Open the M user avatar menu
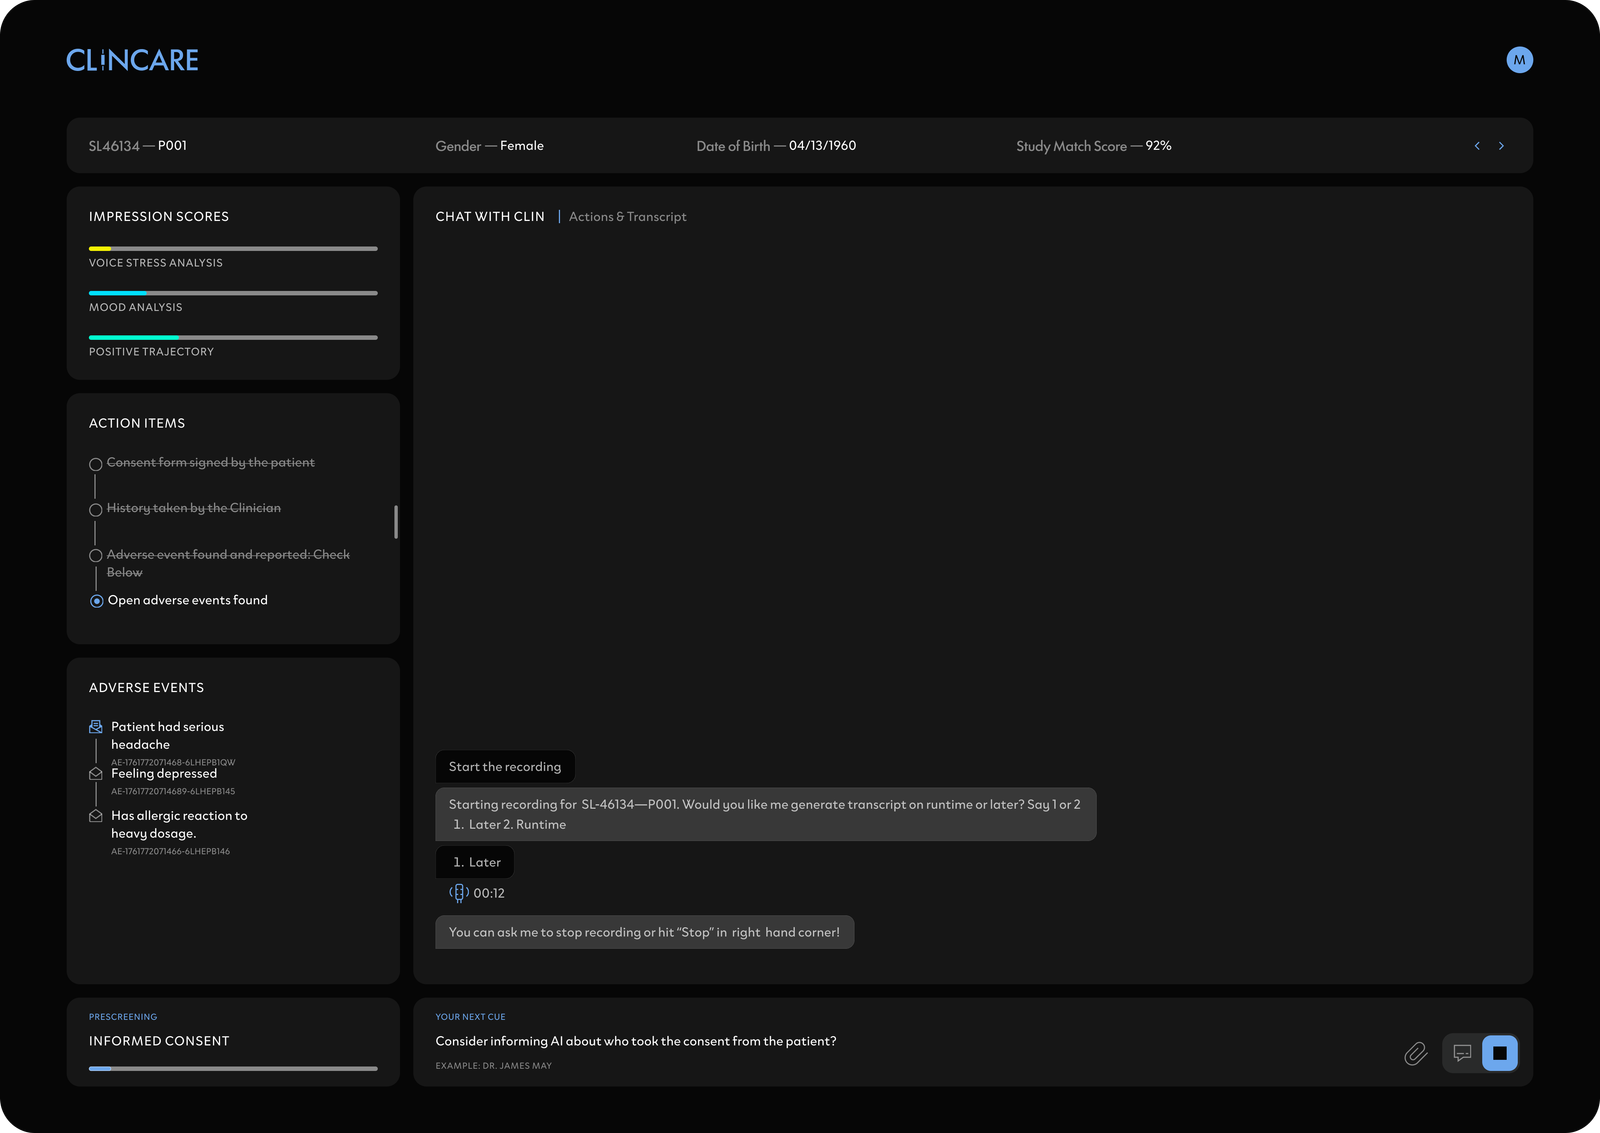Screen dimensions: 1600x1133 [1519, 60]
